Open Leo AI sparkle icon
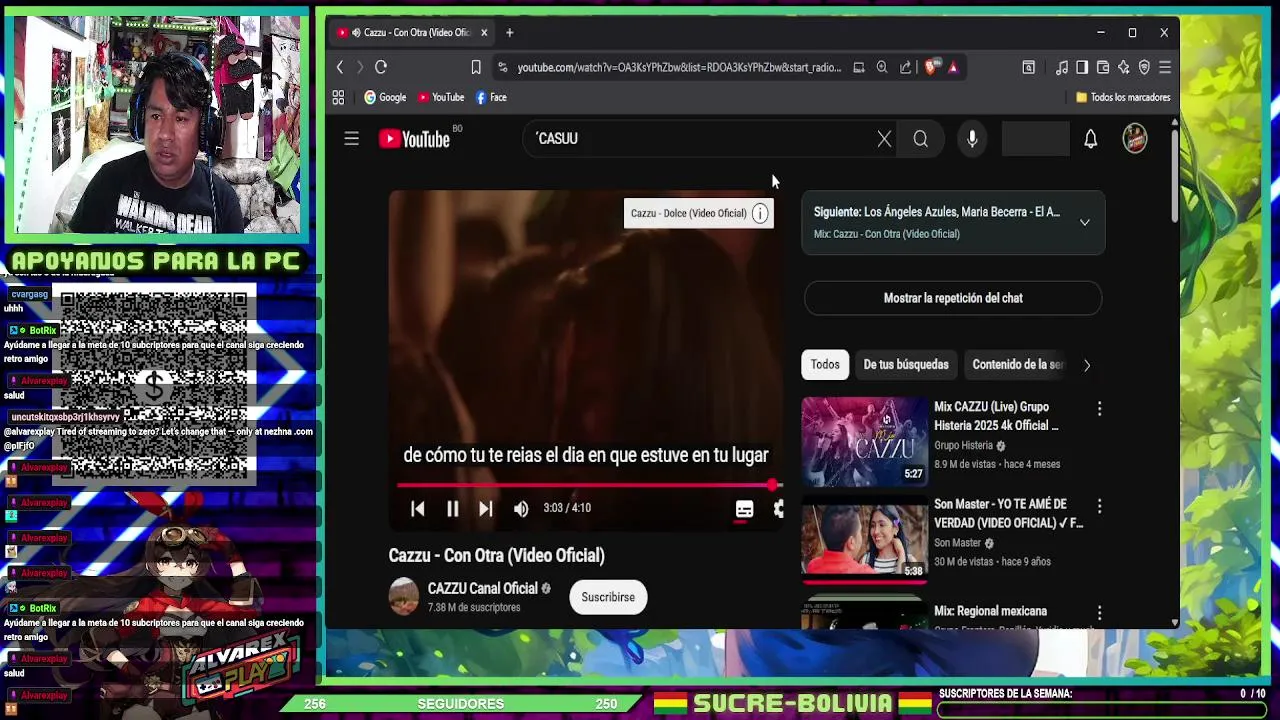The height and width of the screenshot is (720, 1280). pos(1124,67)
